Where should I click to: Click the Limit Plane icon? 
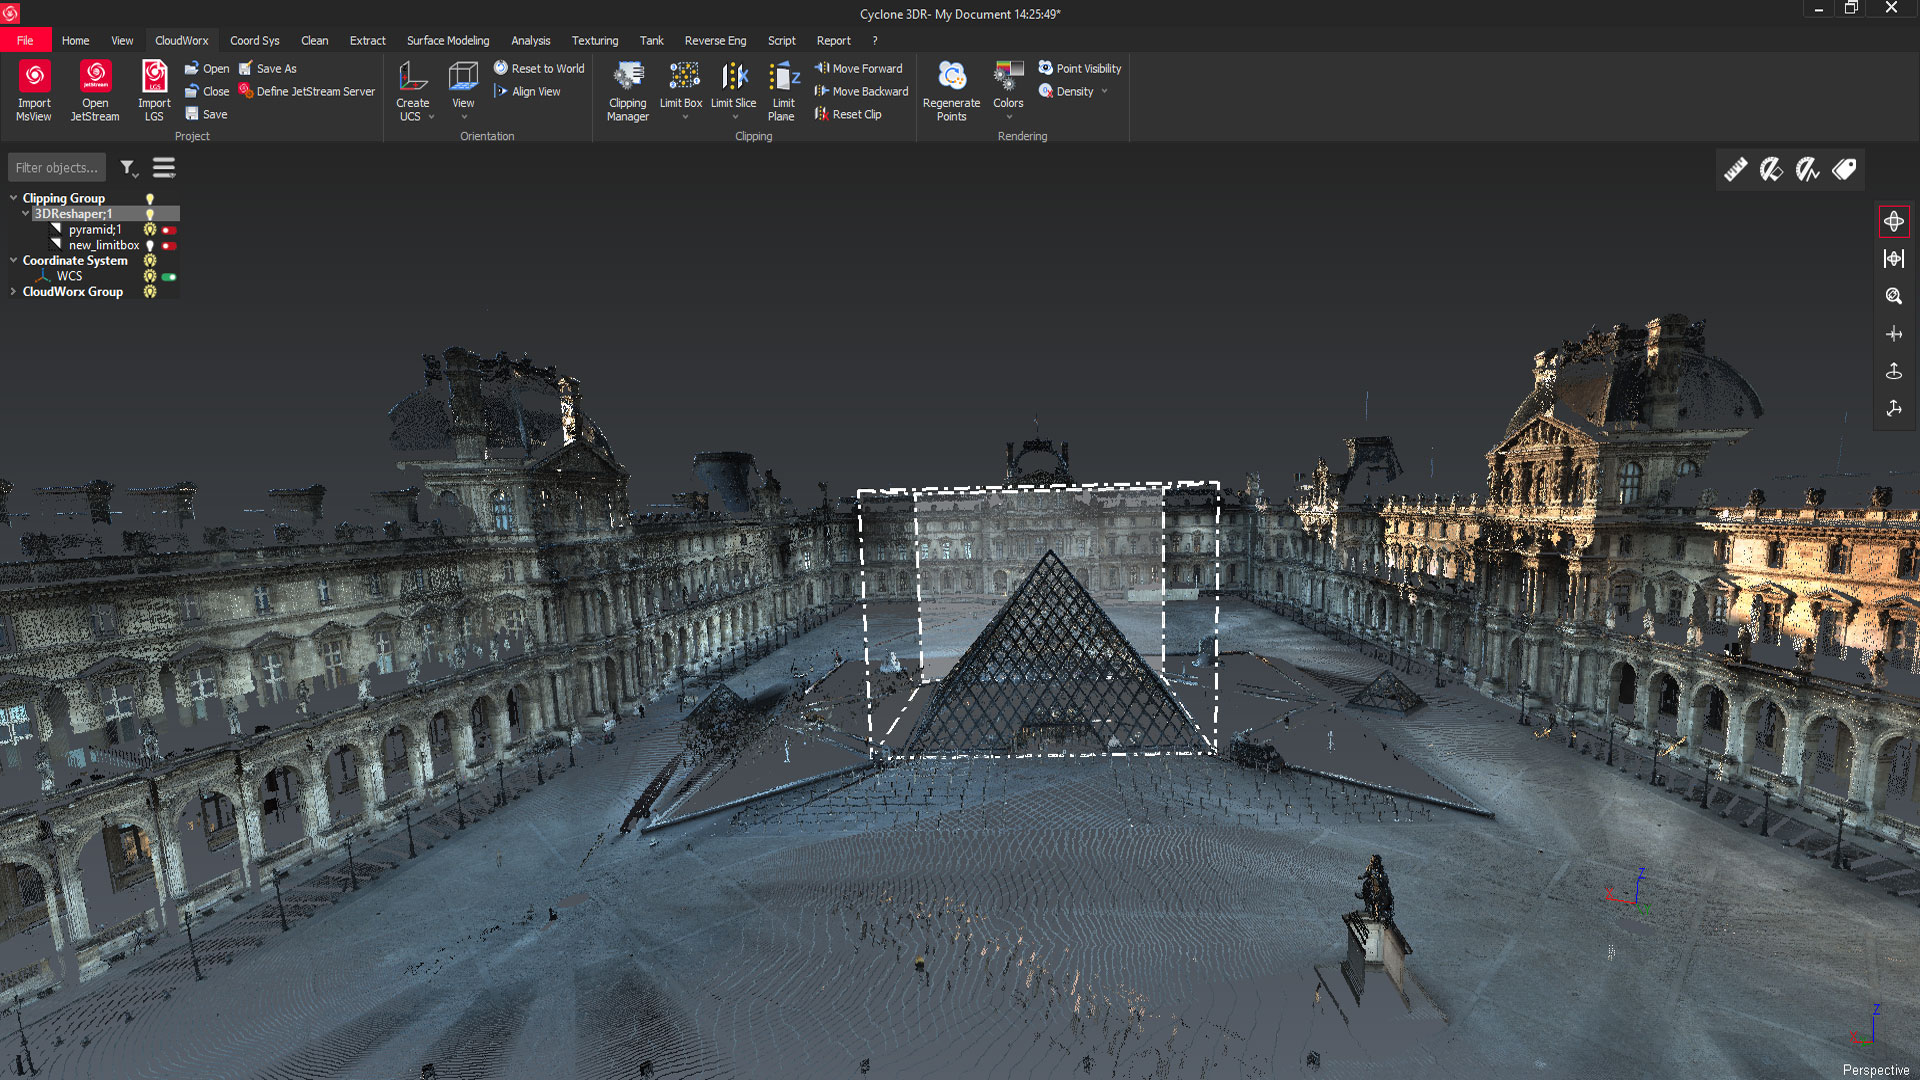tap(783, 78)
